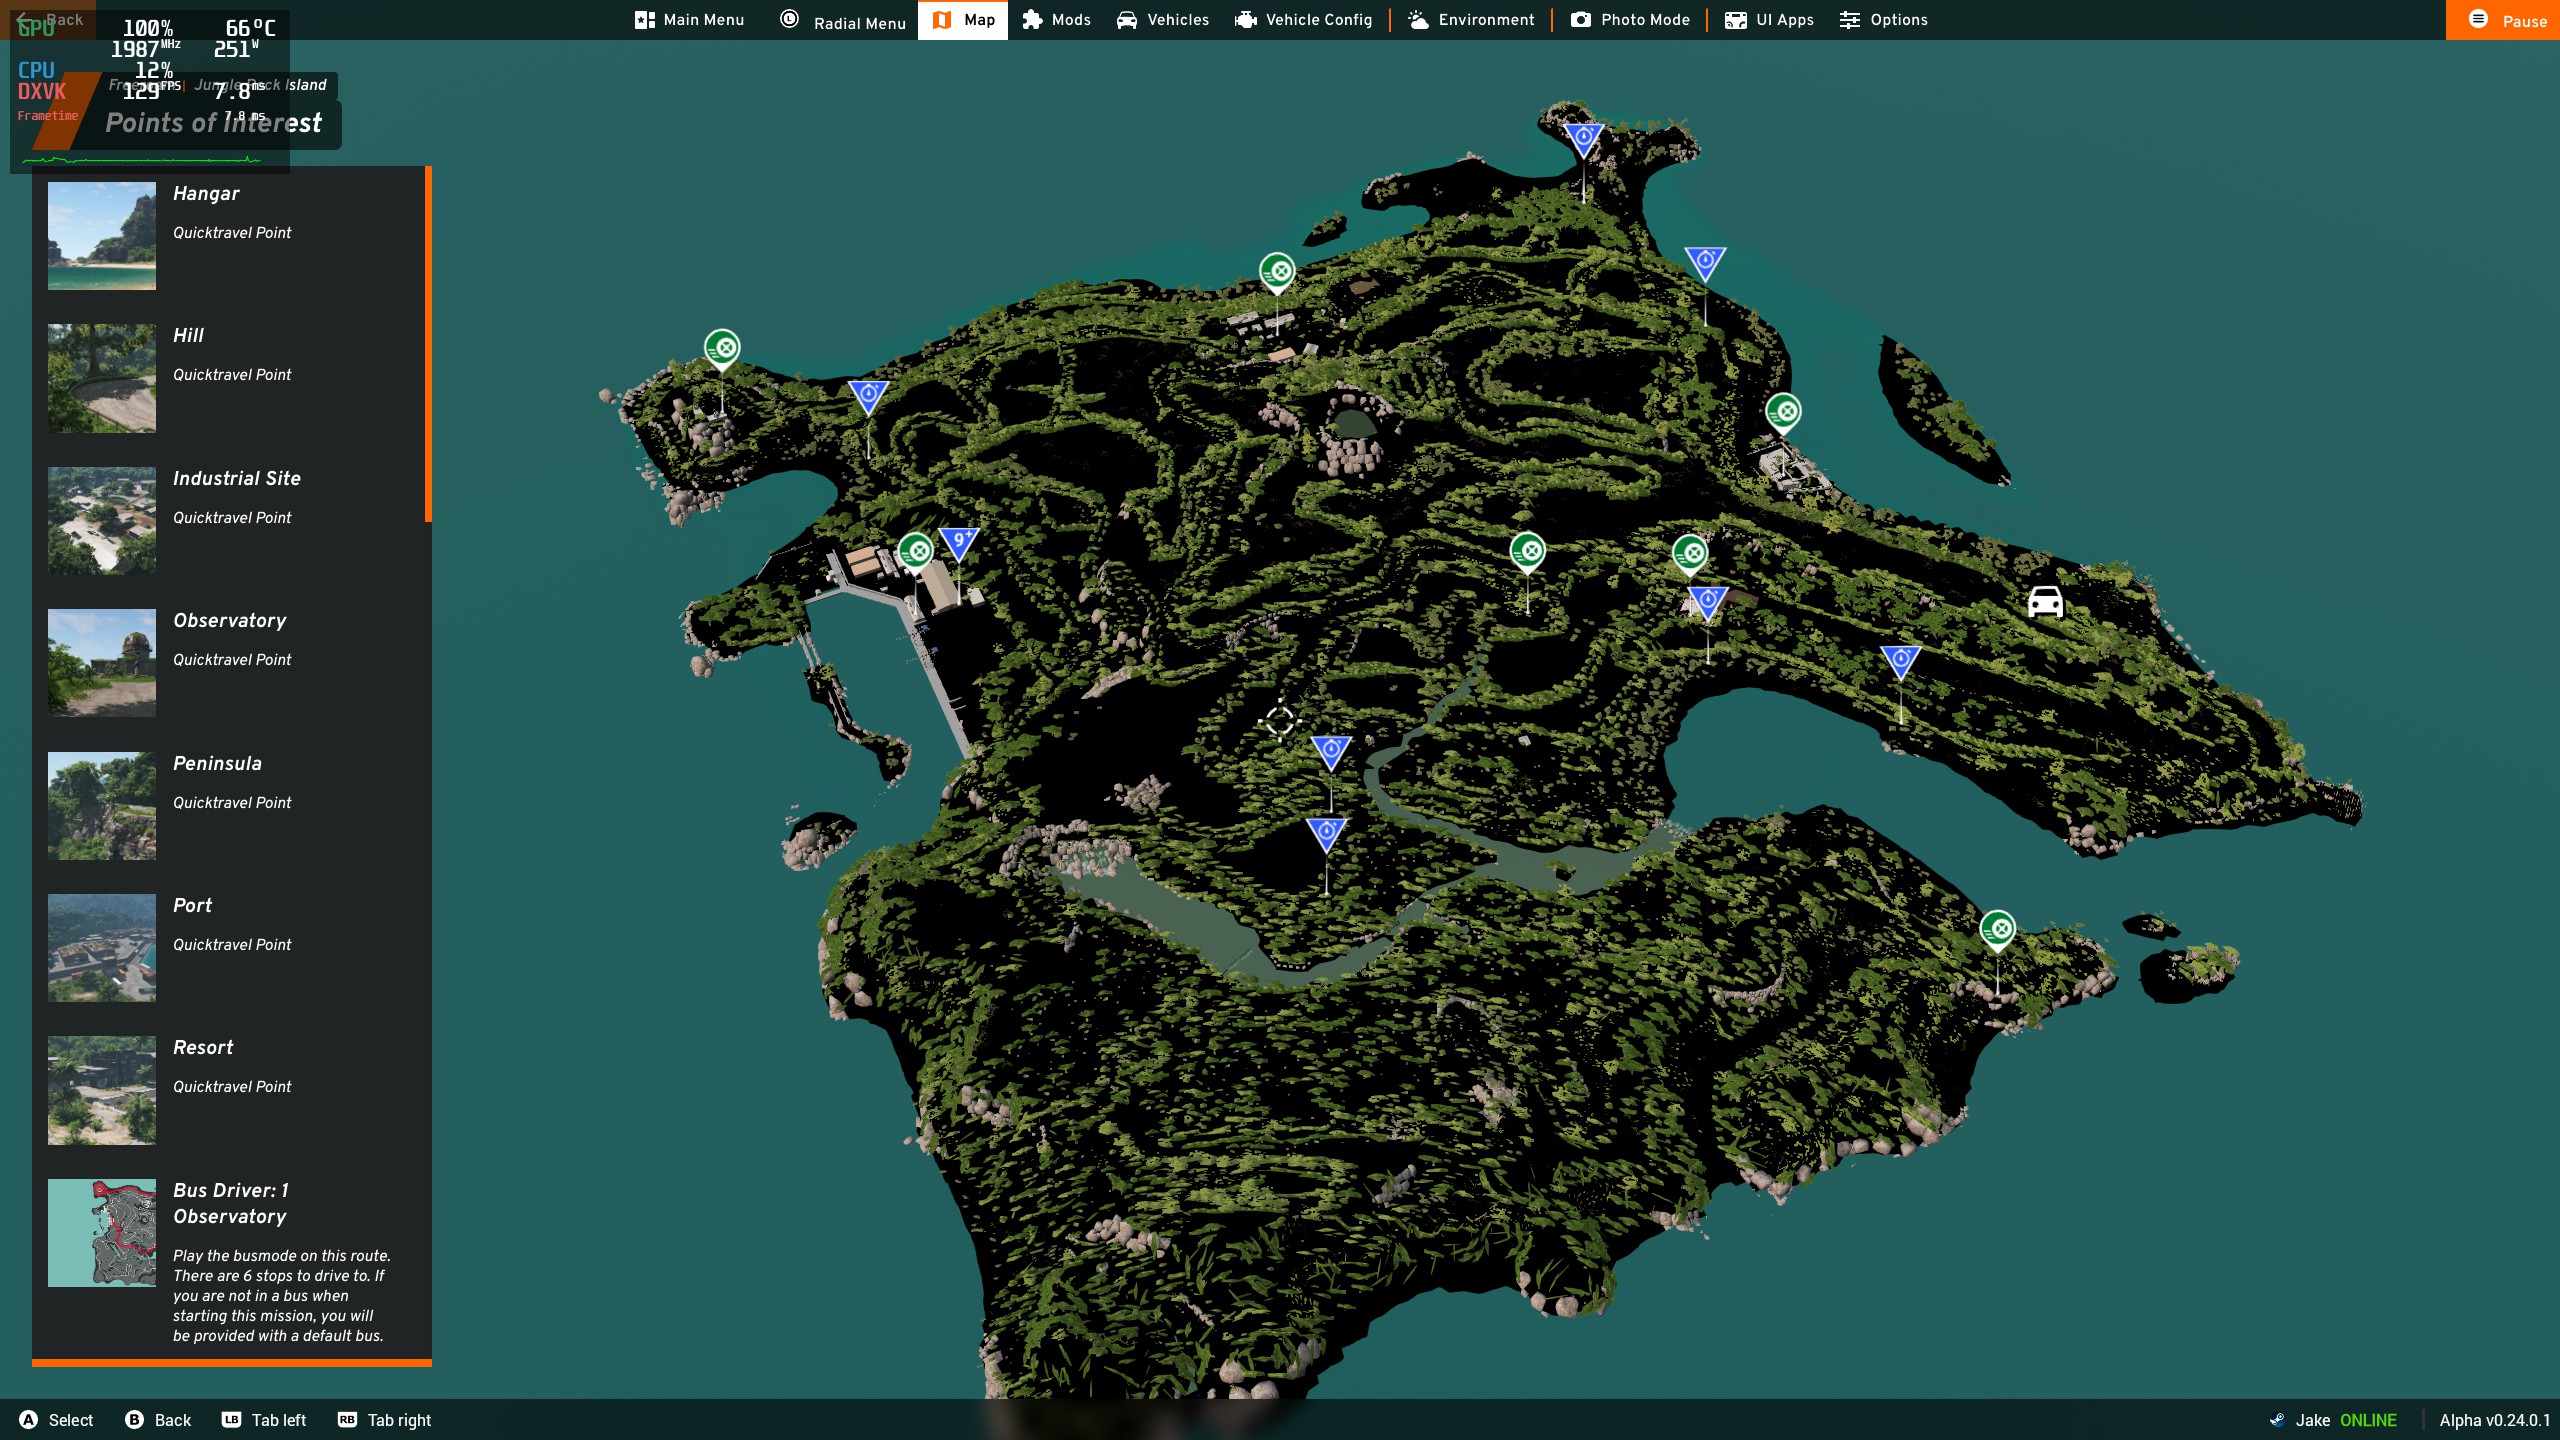The width and height of the screenshot is (2560, 1440).
Task: Select the Industrial Site quicktravel entry
Action: pyautogui.click(x=228, y=521)
